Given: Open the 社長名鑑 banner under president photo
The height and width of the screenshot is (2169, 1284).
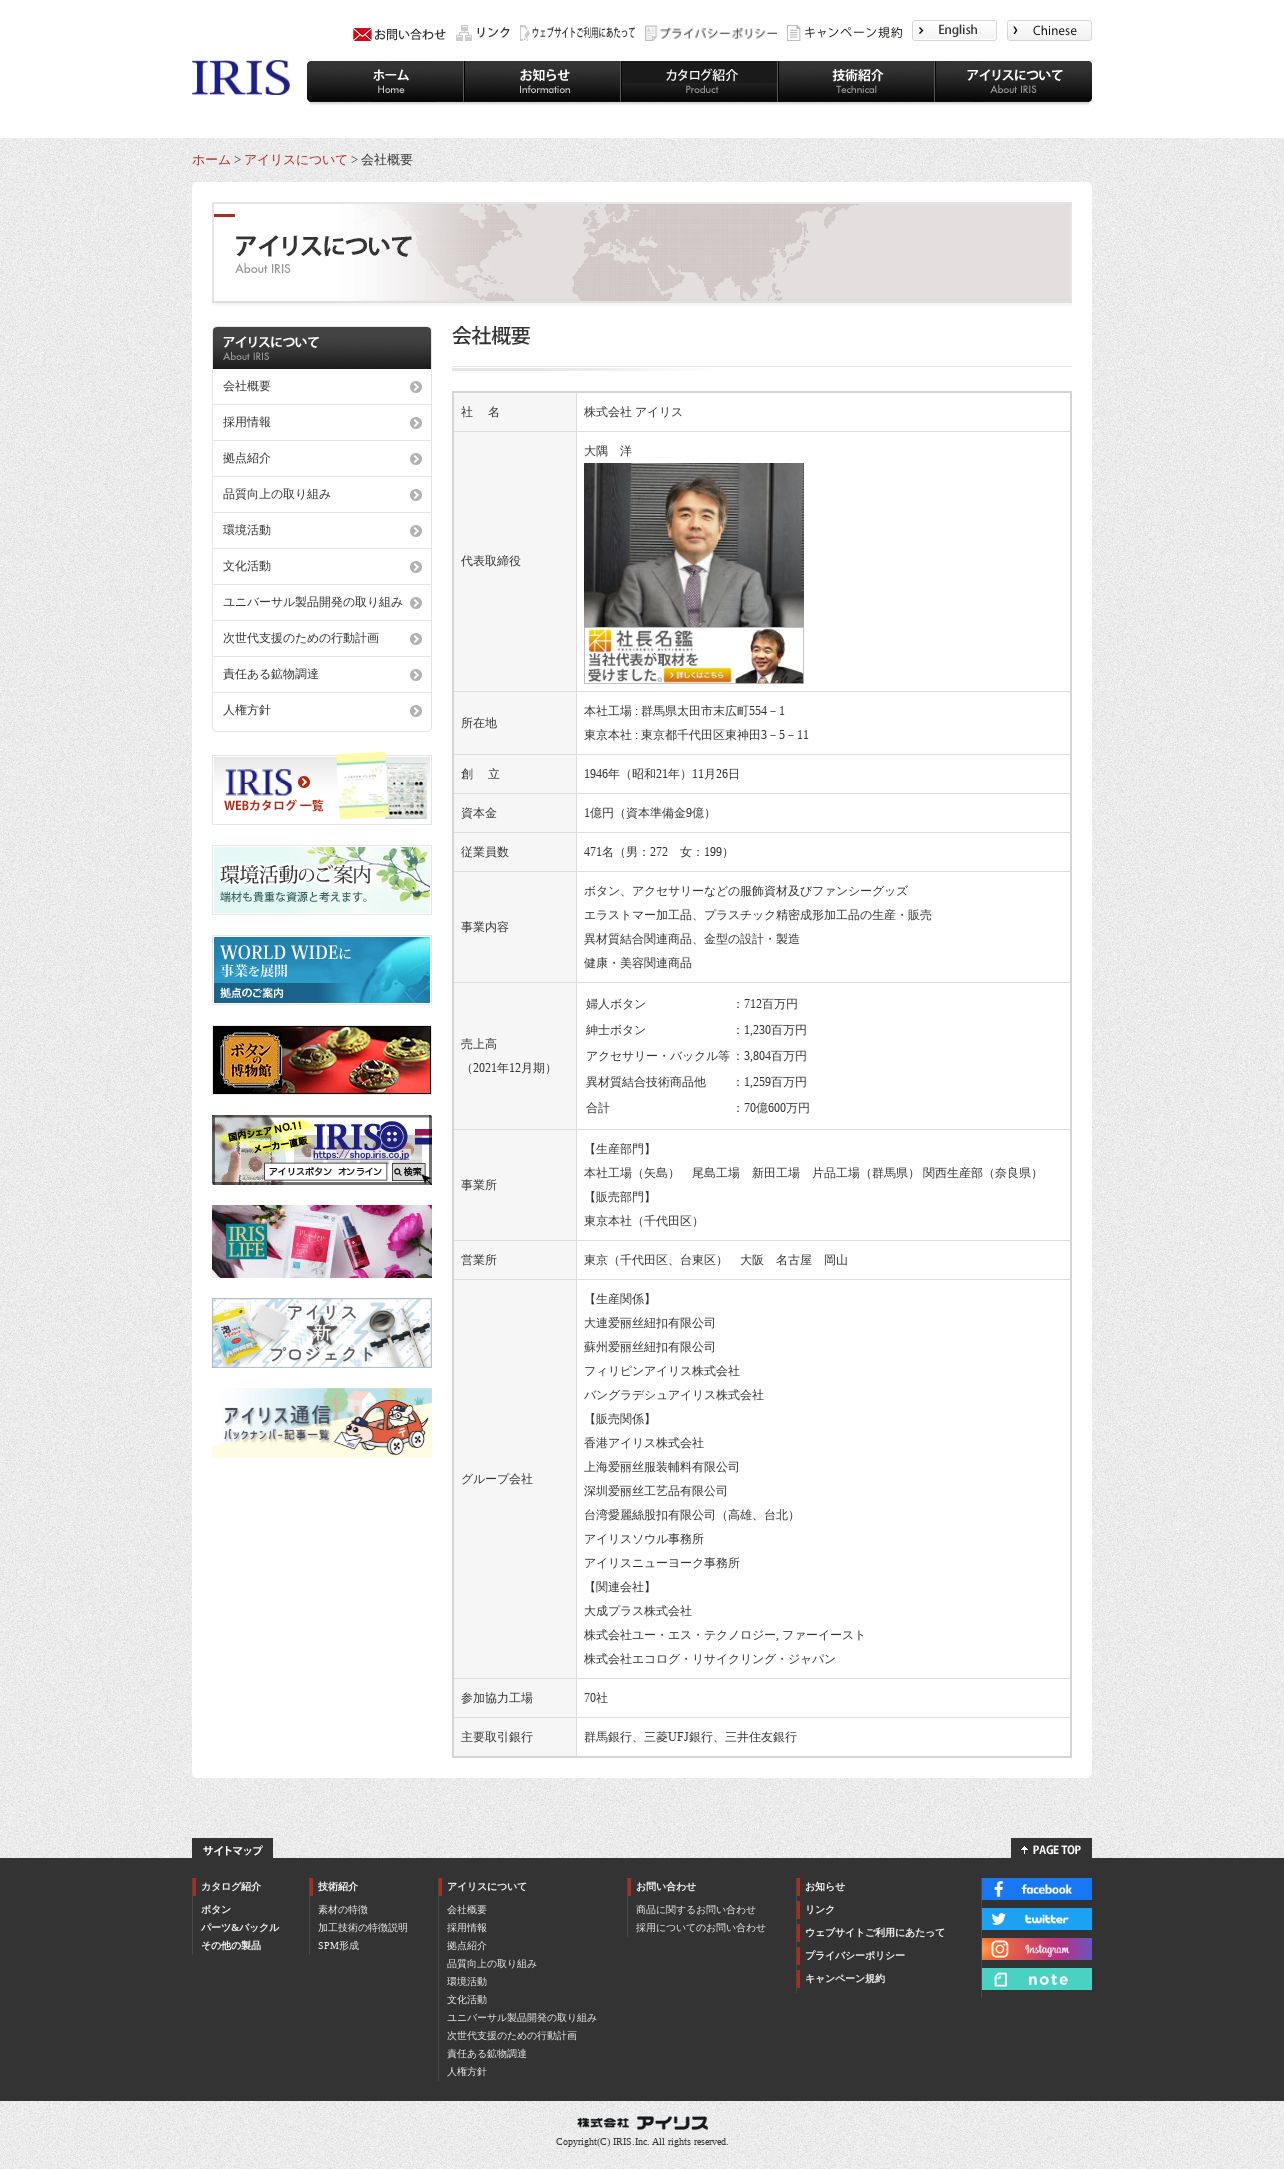Looking at the screenshot, I should point(694,655).
